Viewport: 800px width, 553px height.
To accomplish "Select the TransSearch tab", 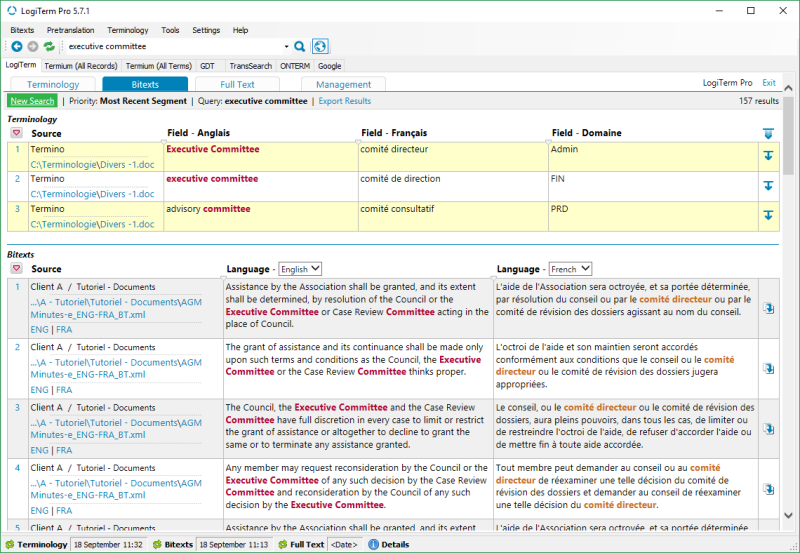I will 251,66.
